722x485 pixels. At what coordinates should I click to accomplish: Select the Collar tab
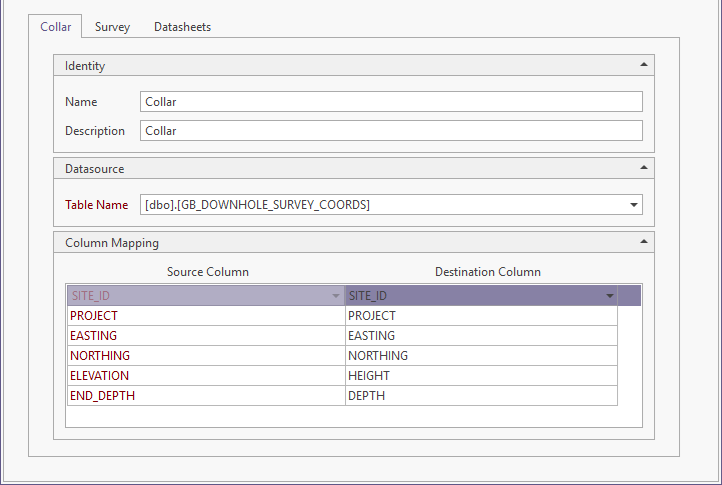pyautogui.click(x=55, y=27)
